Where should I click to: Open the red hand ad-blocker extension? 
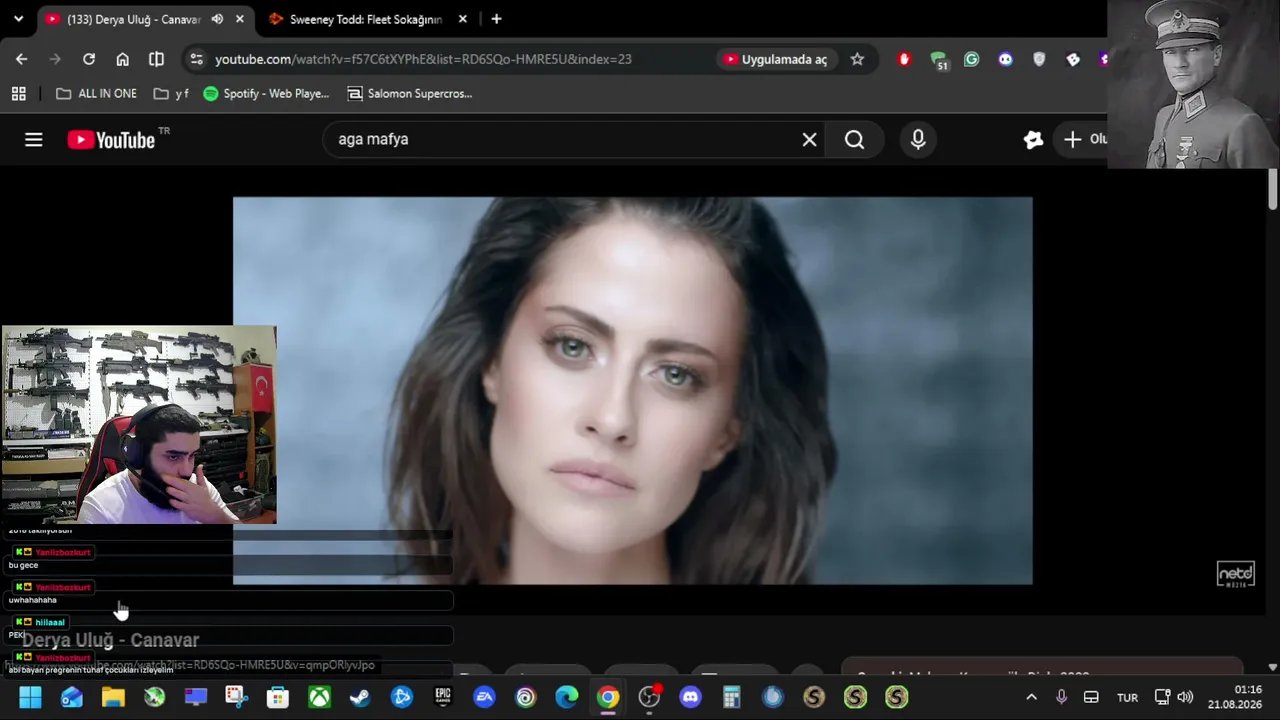(905, 59)
